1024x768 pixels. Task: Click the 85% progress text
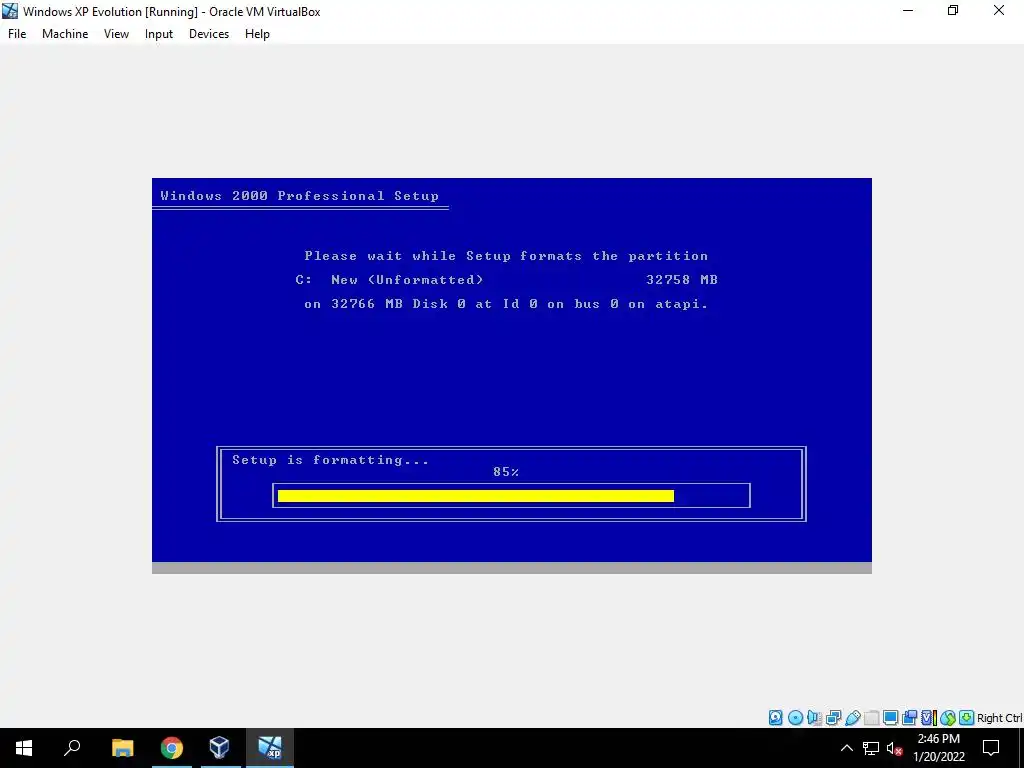(506, 472)
